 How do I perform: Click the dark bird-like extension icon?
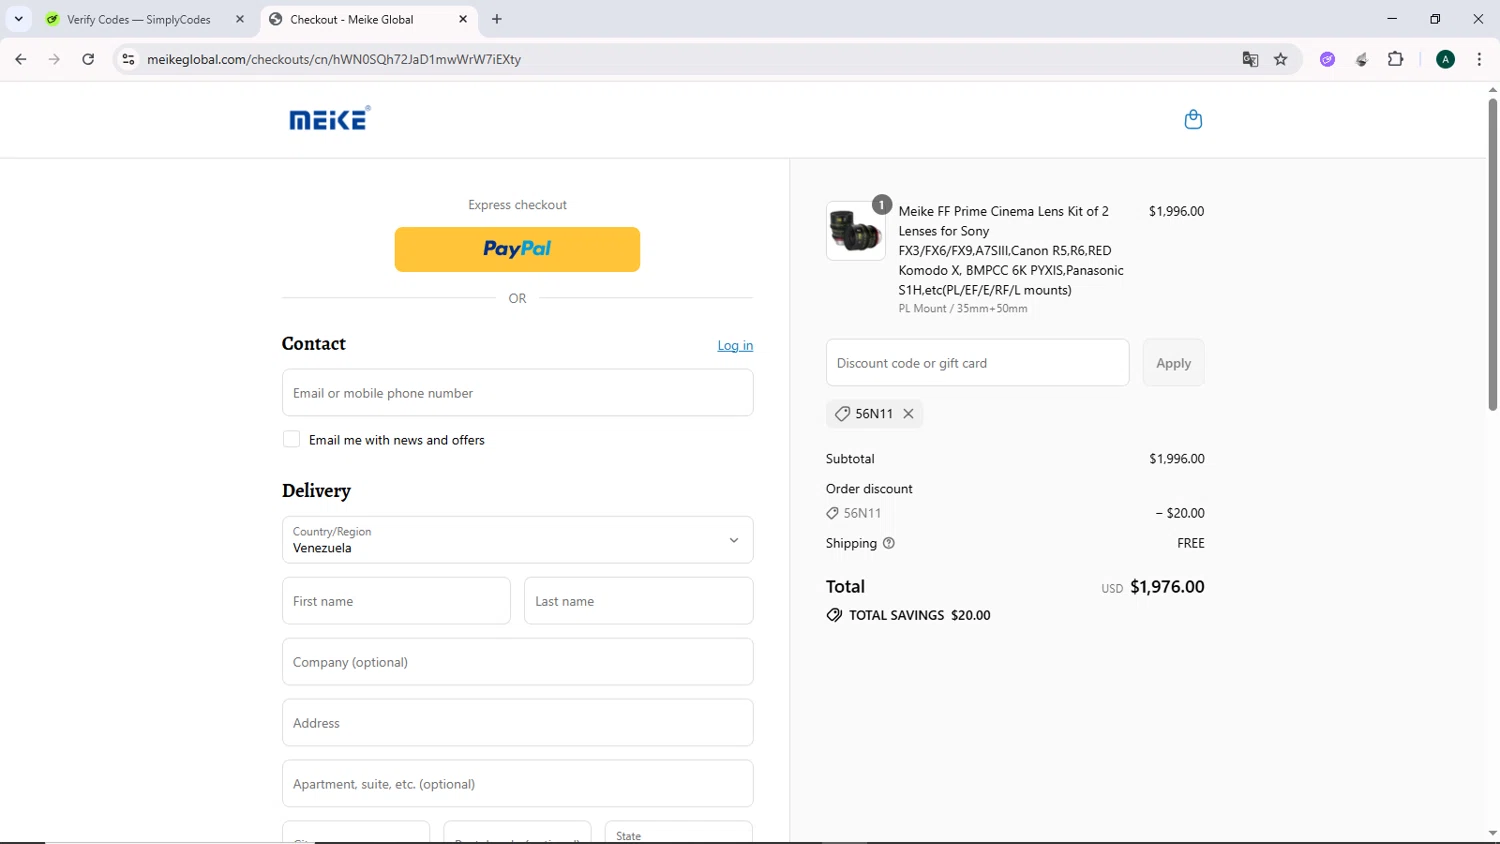click(1361, 59)
